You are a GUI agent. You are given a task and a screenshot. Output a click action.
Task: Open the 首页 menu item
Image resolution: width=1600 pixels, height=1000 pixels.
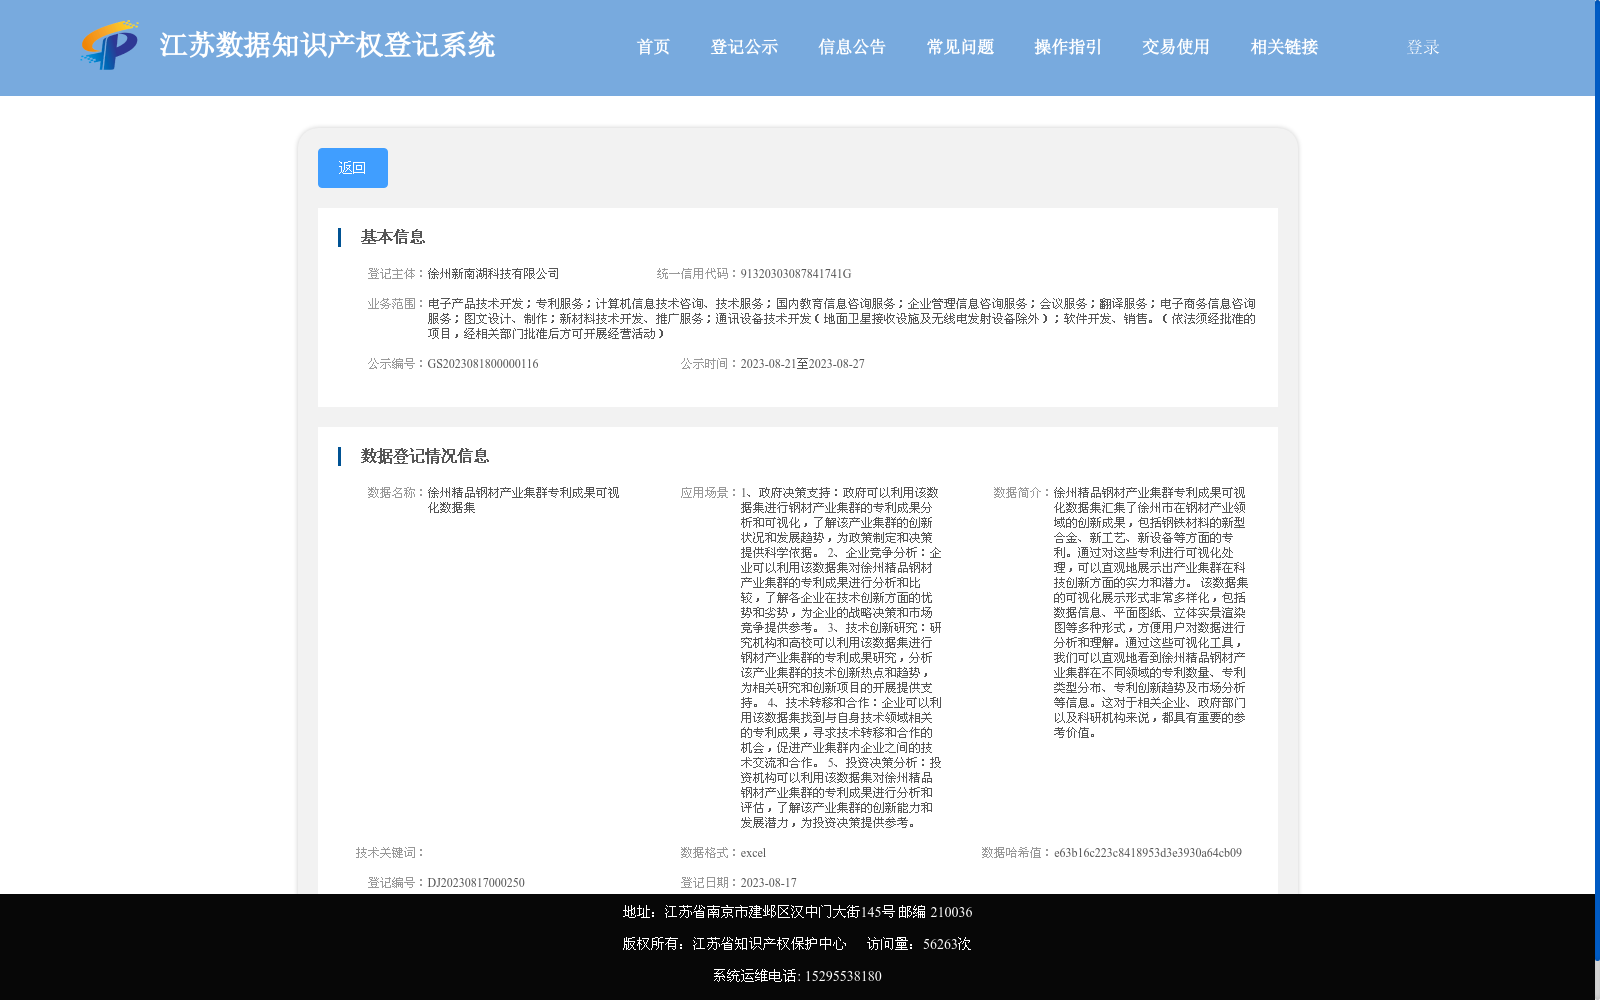click(x=654, y=47)
